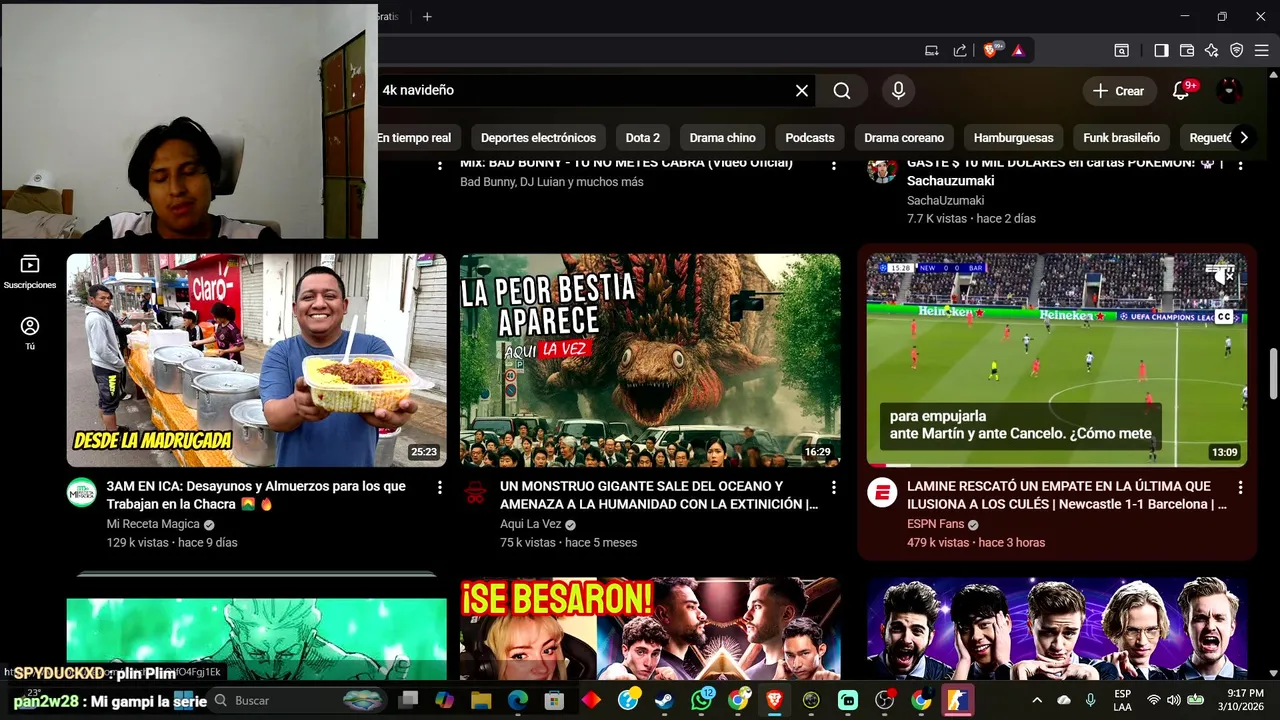1280x720 pixels.
Task: Select the En tiempo real chip
Action: (x=414, y=138)
